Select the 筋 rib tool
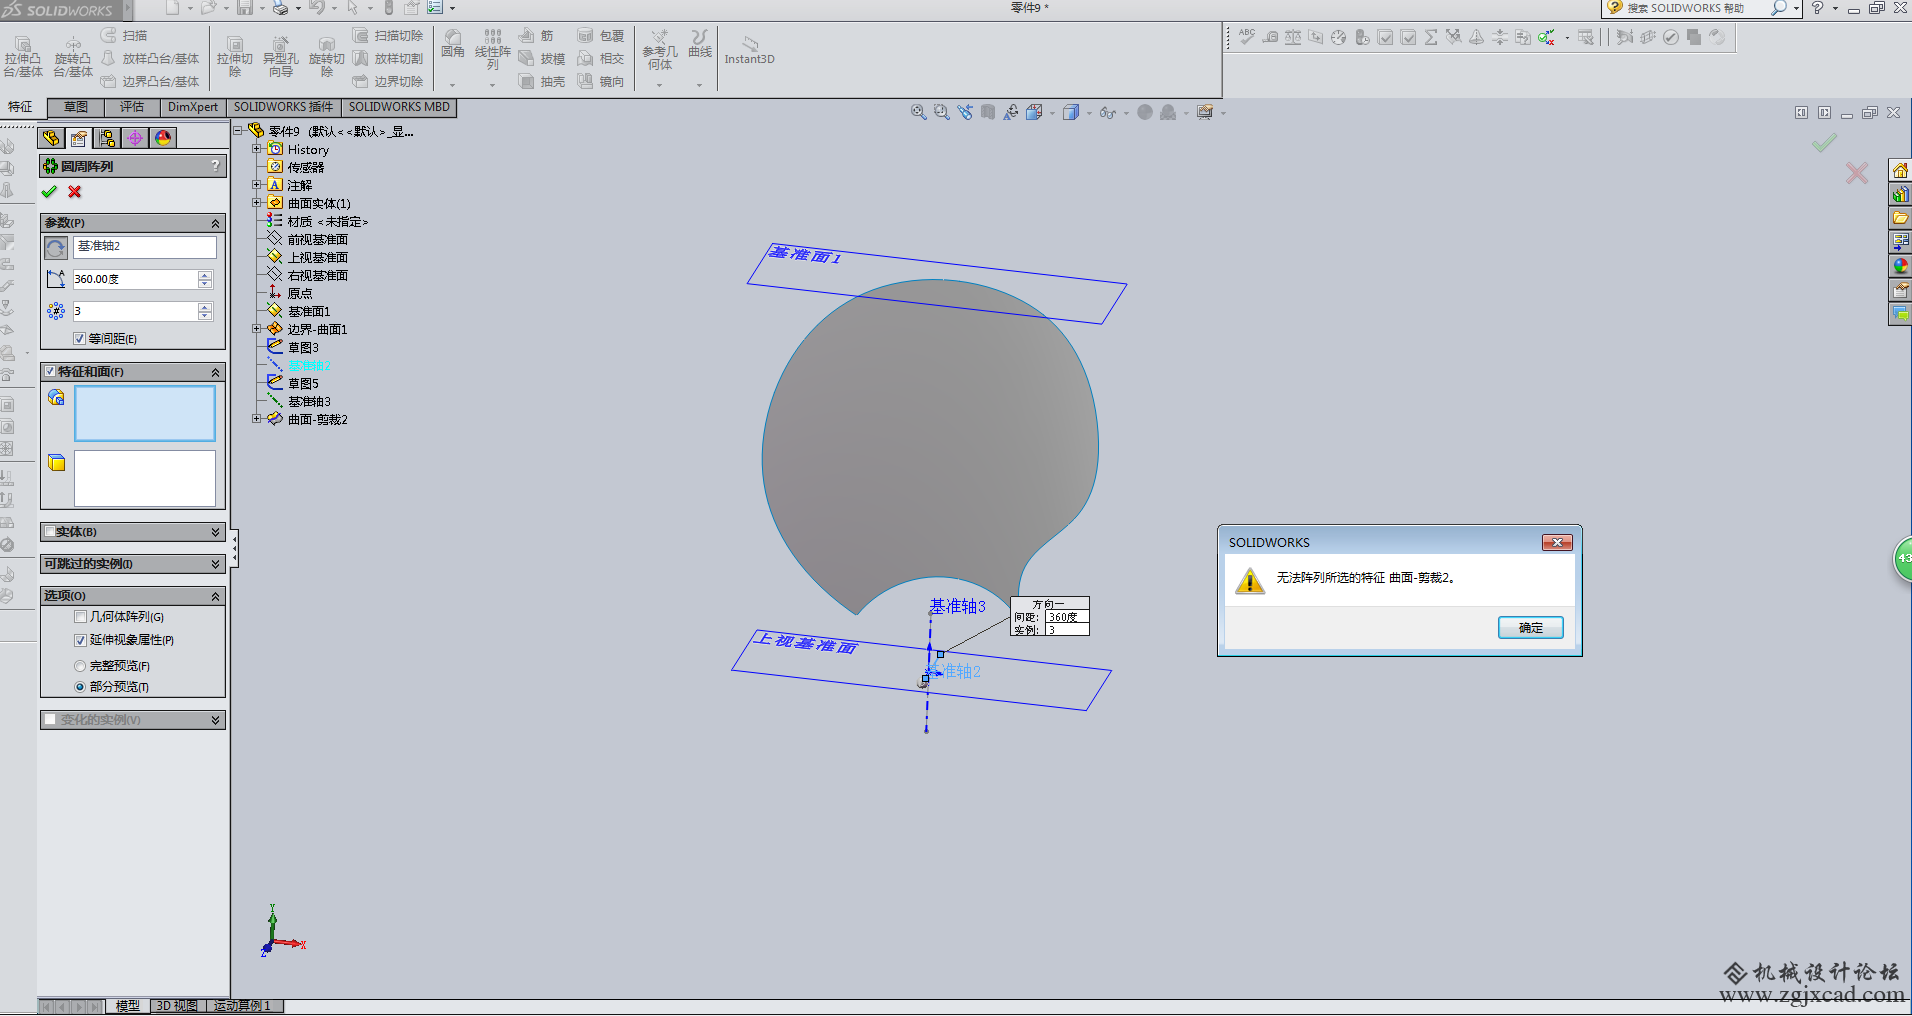Image resolution: width=1912 pixels, height=1016 pixels. coord(536,35)
